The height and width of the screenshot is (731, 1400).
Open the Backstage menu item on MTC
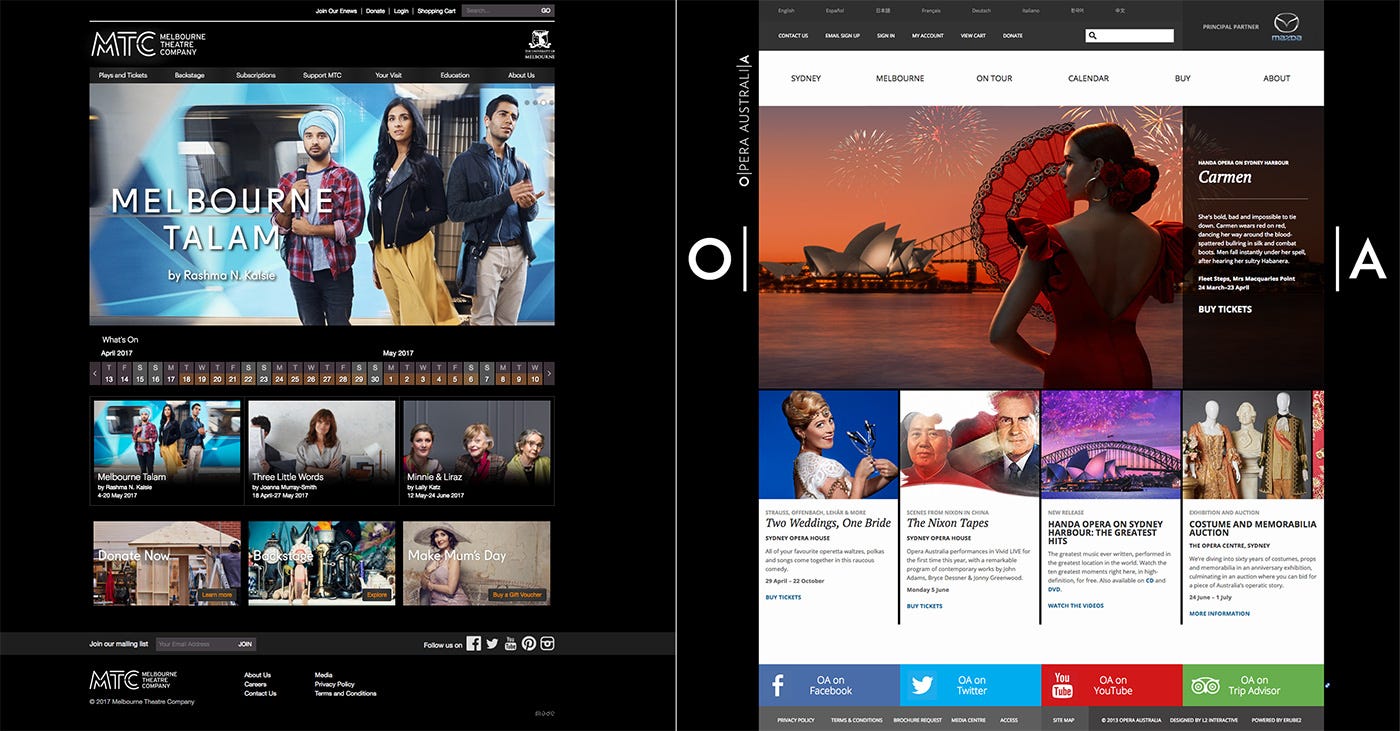click(189, 75)
